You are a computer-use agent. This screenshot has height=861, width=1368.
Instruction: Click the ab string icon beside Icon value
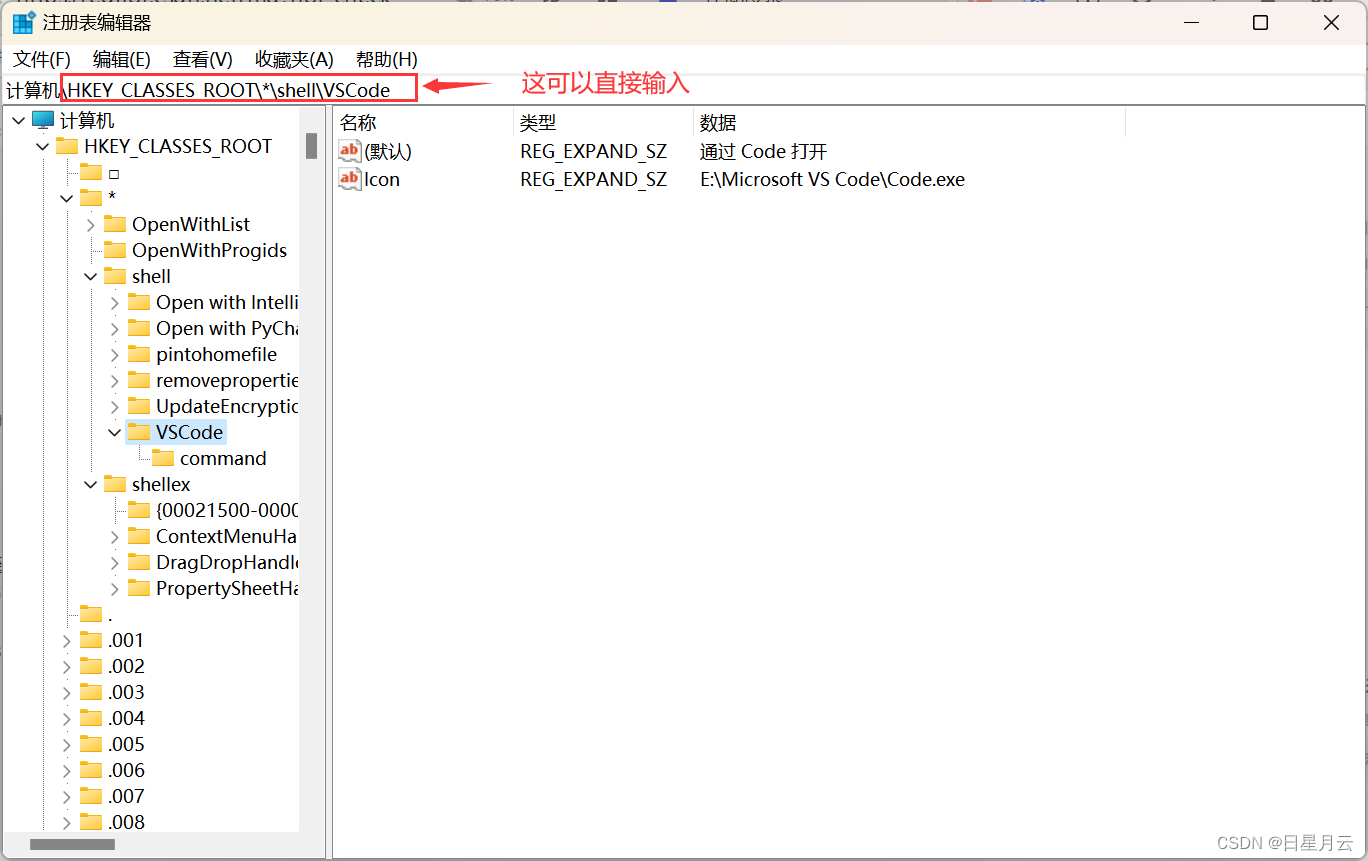pyautogui.click(x=350, y=179)
